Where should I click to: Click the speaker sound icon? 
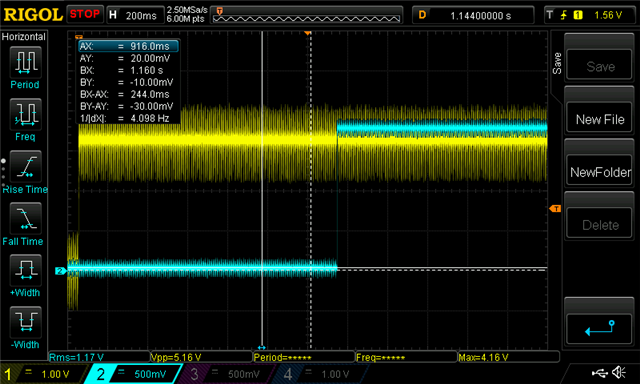[620, 372]
